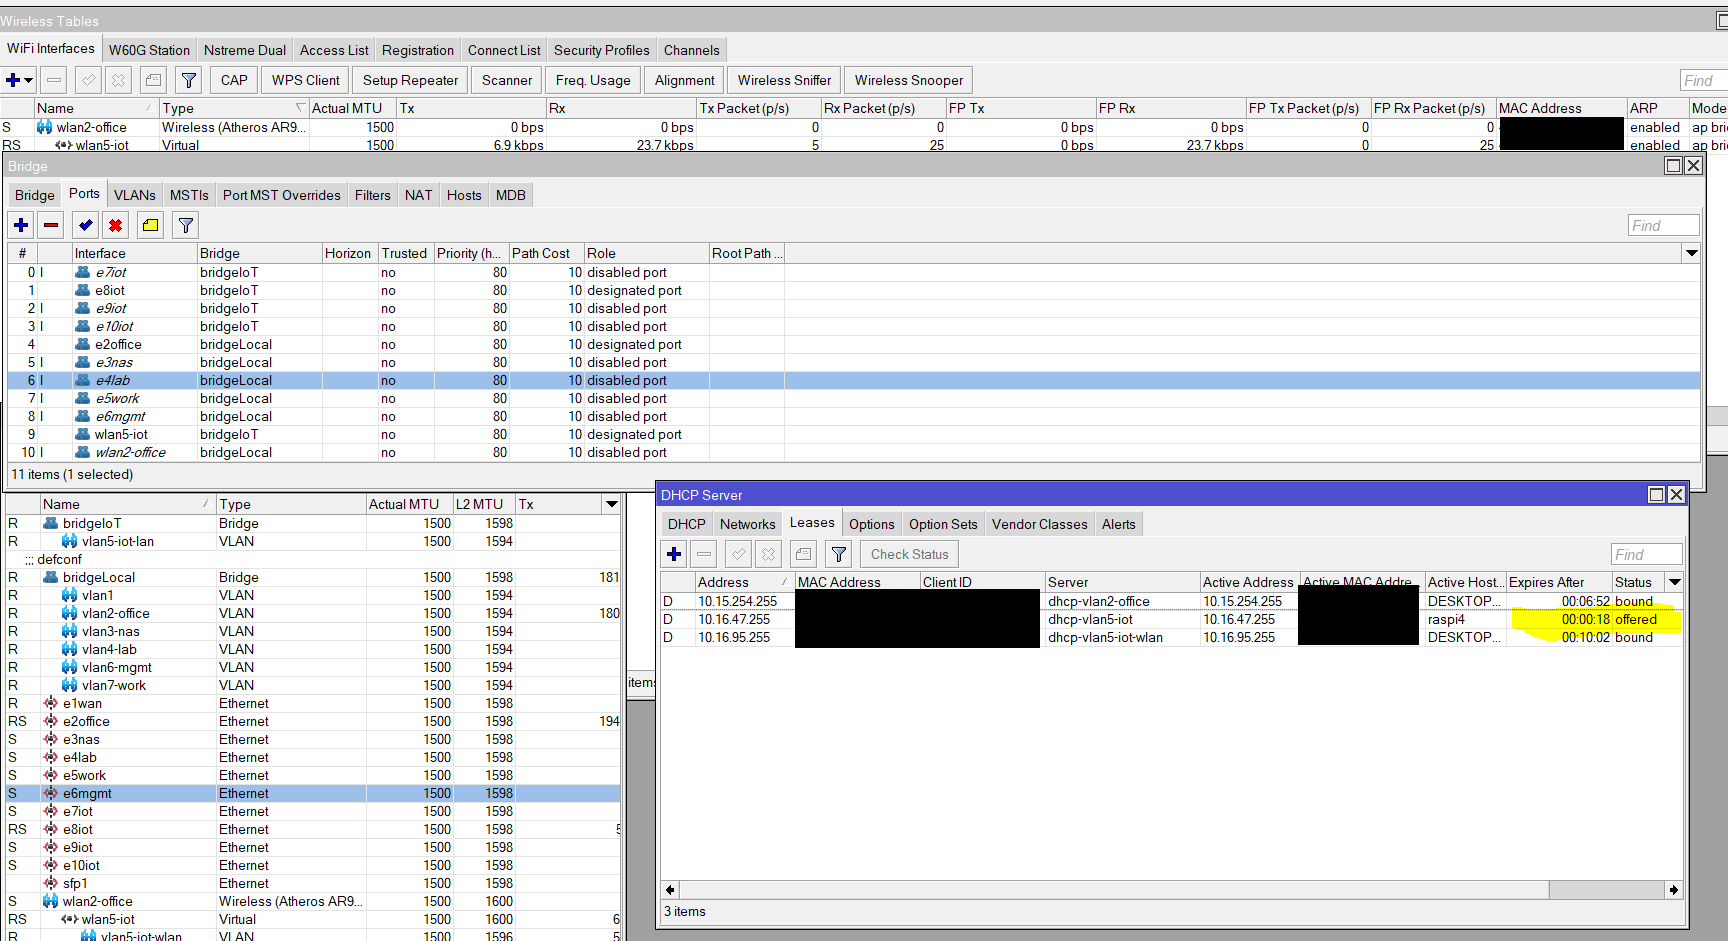Switch to Networks tab in DHCP Server
Image resolution: width=1728 pixels, height=941 pixels.
[747, 524]
